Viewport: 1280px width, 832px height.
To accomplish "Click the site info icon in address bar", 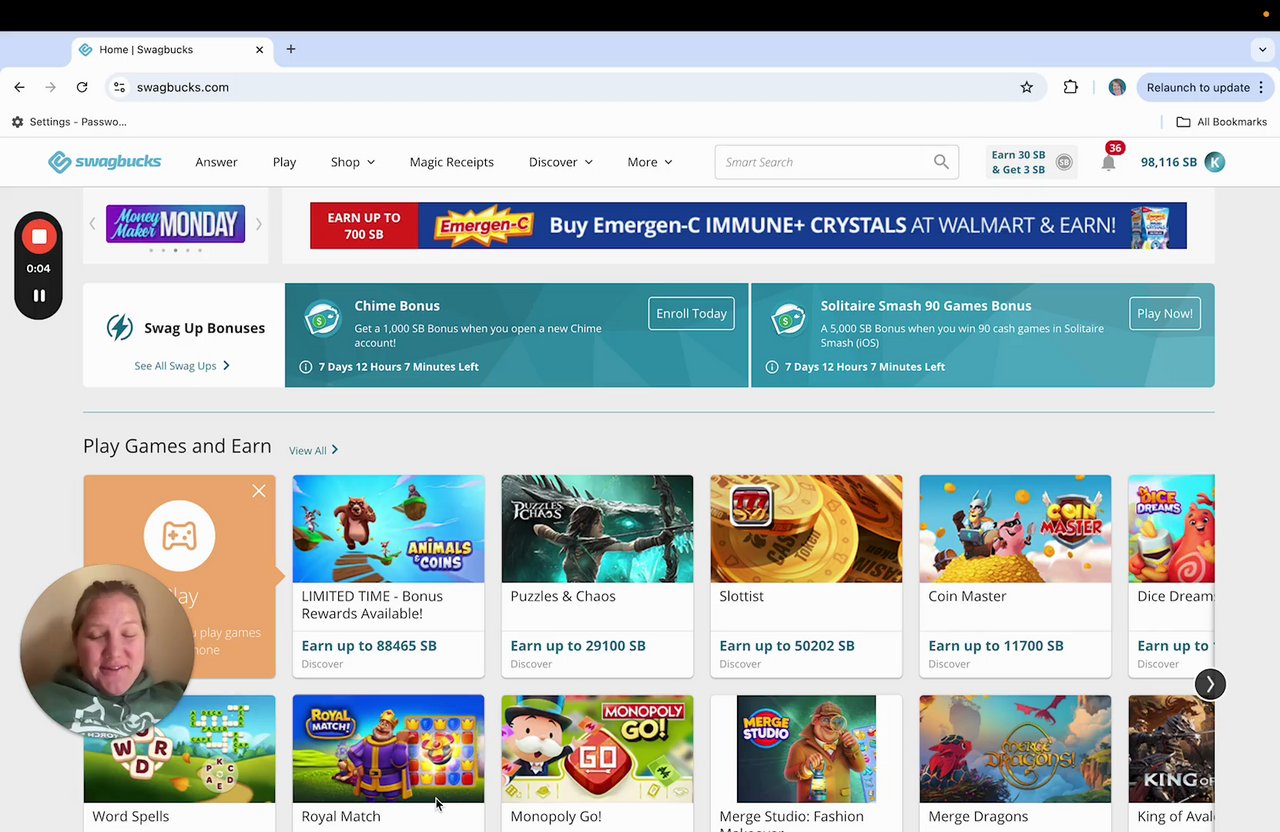I will (x=119, y=87).
